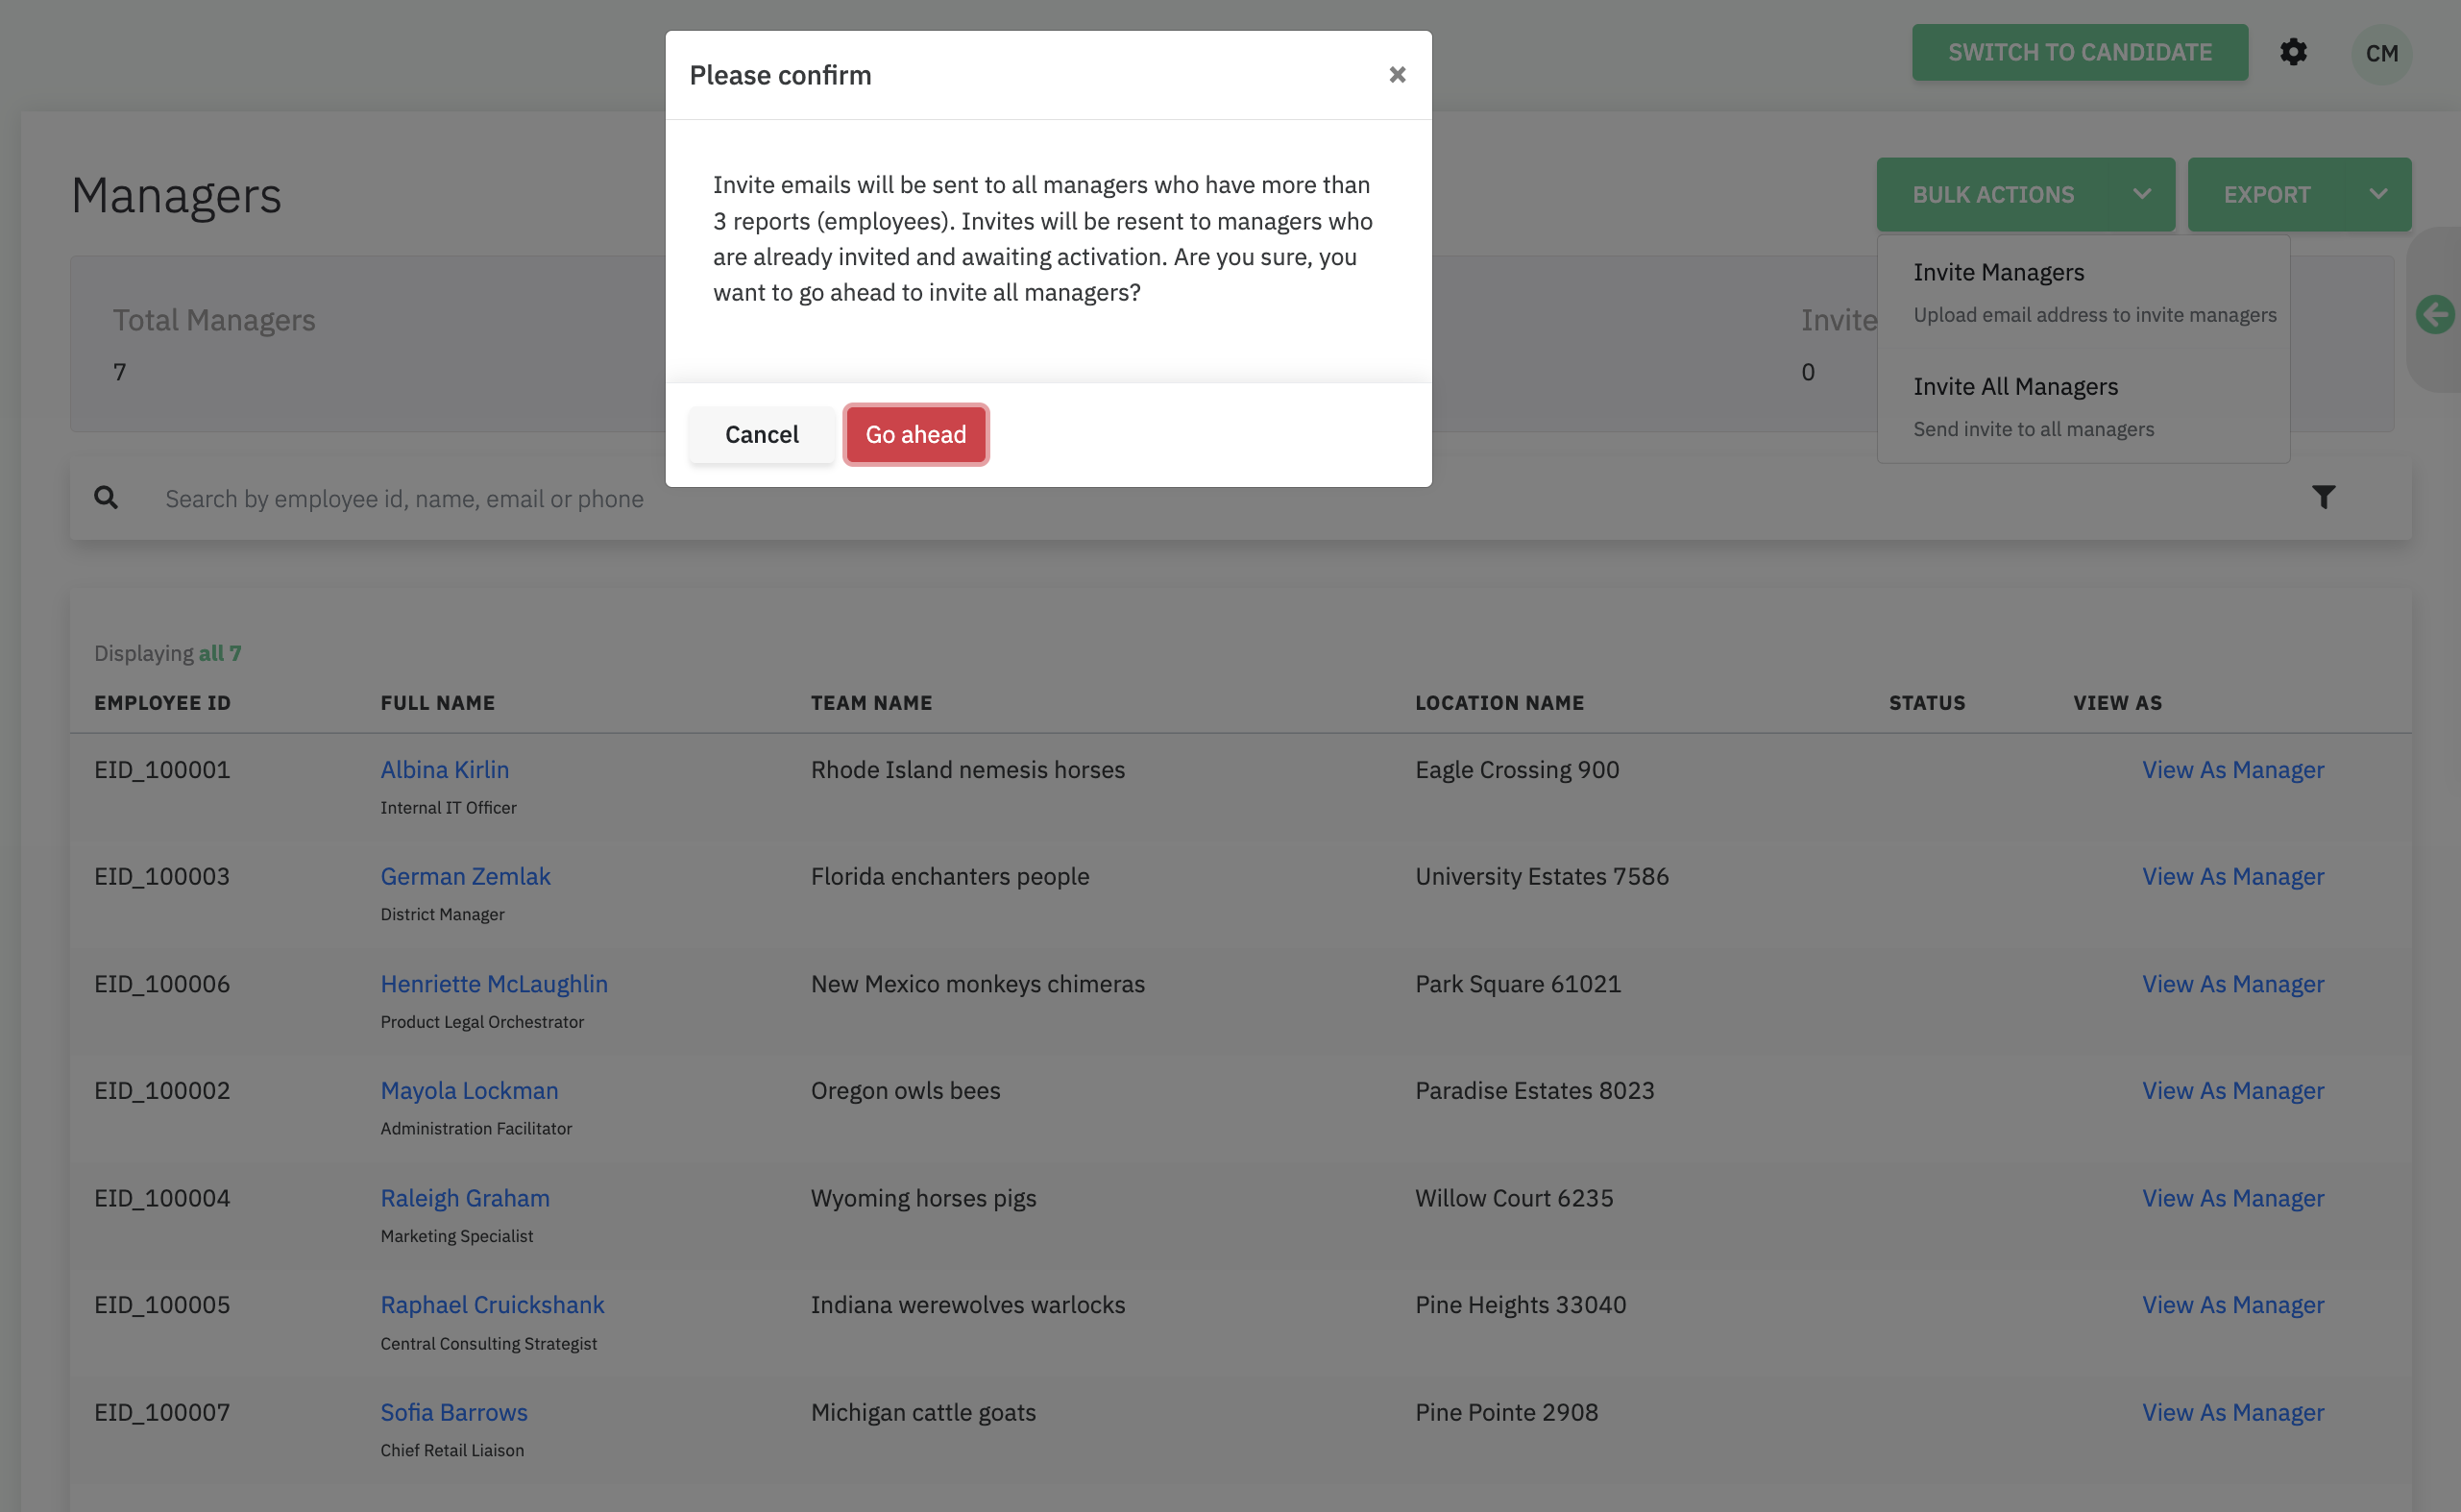
Task: Open Albina Kirlin's profile link
Action: 444,770
